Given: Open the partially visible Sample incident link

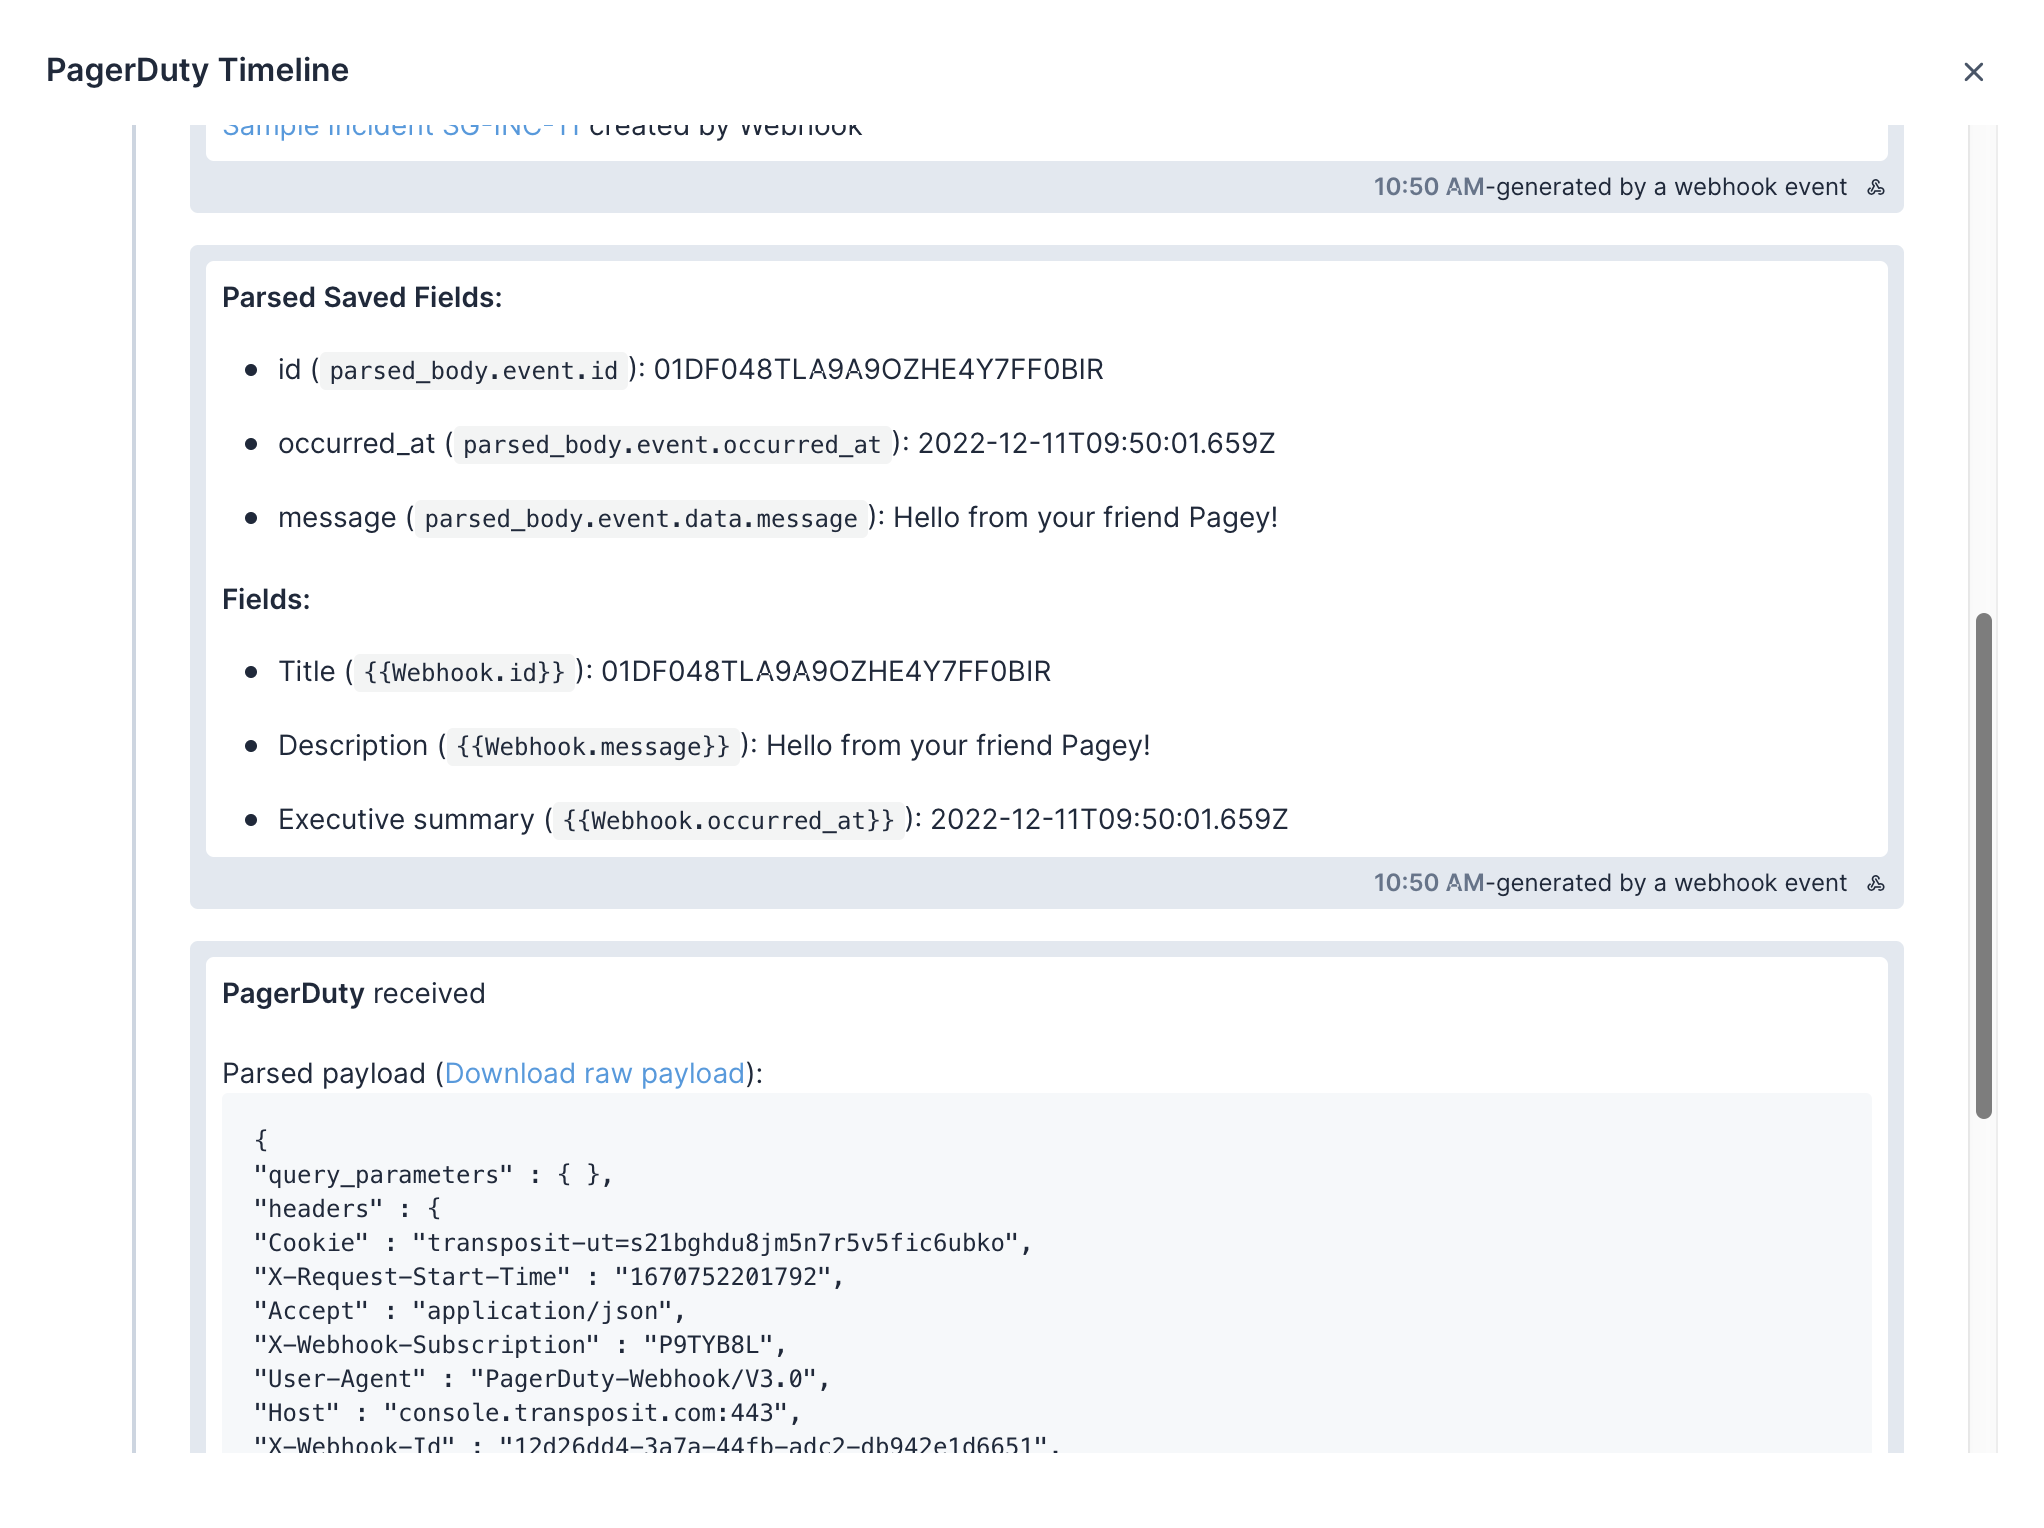Looking at the screenshot, I should click(x=400, y=130).
